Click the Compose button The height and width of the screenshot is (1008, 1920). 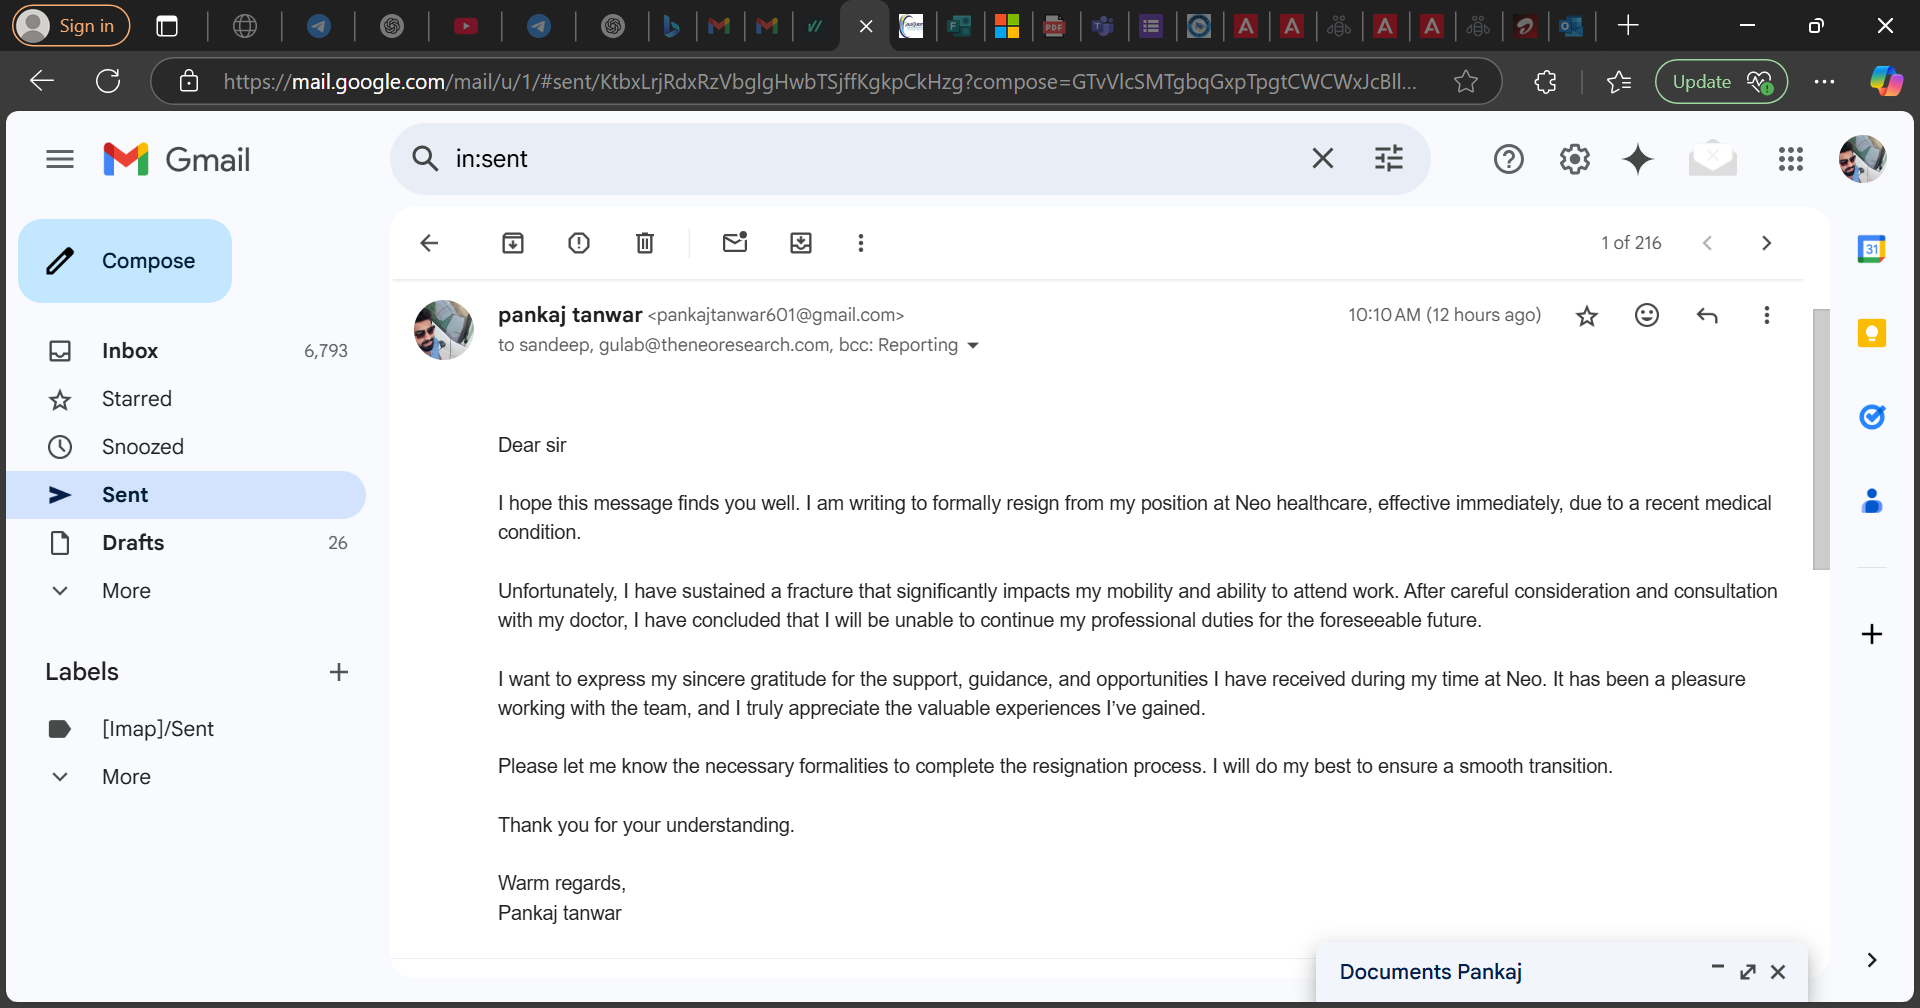pos(125,261)
